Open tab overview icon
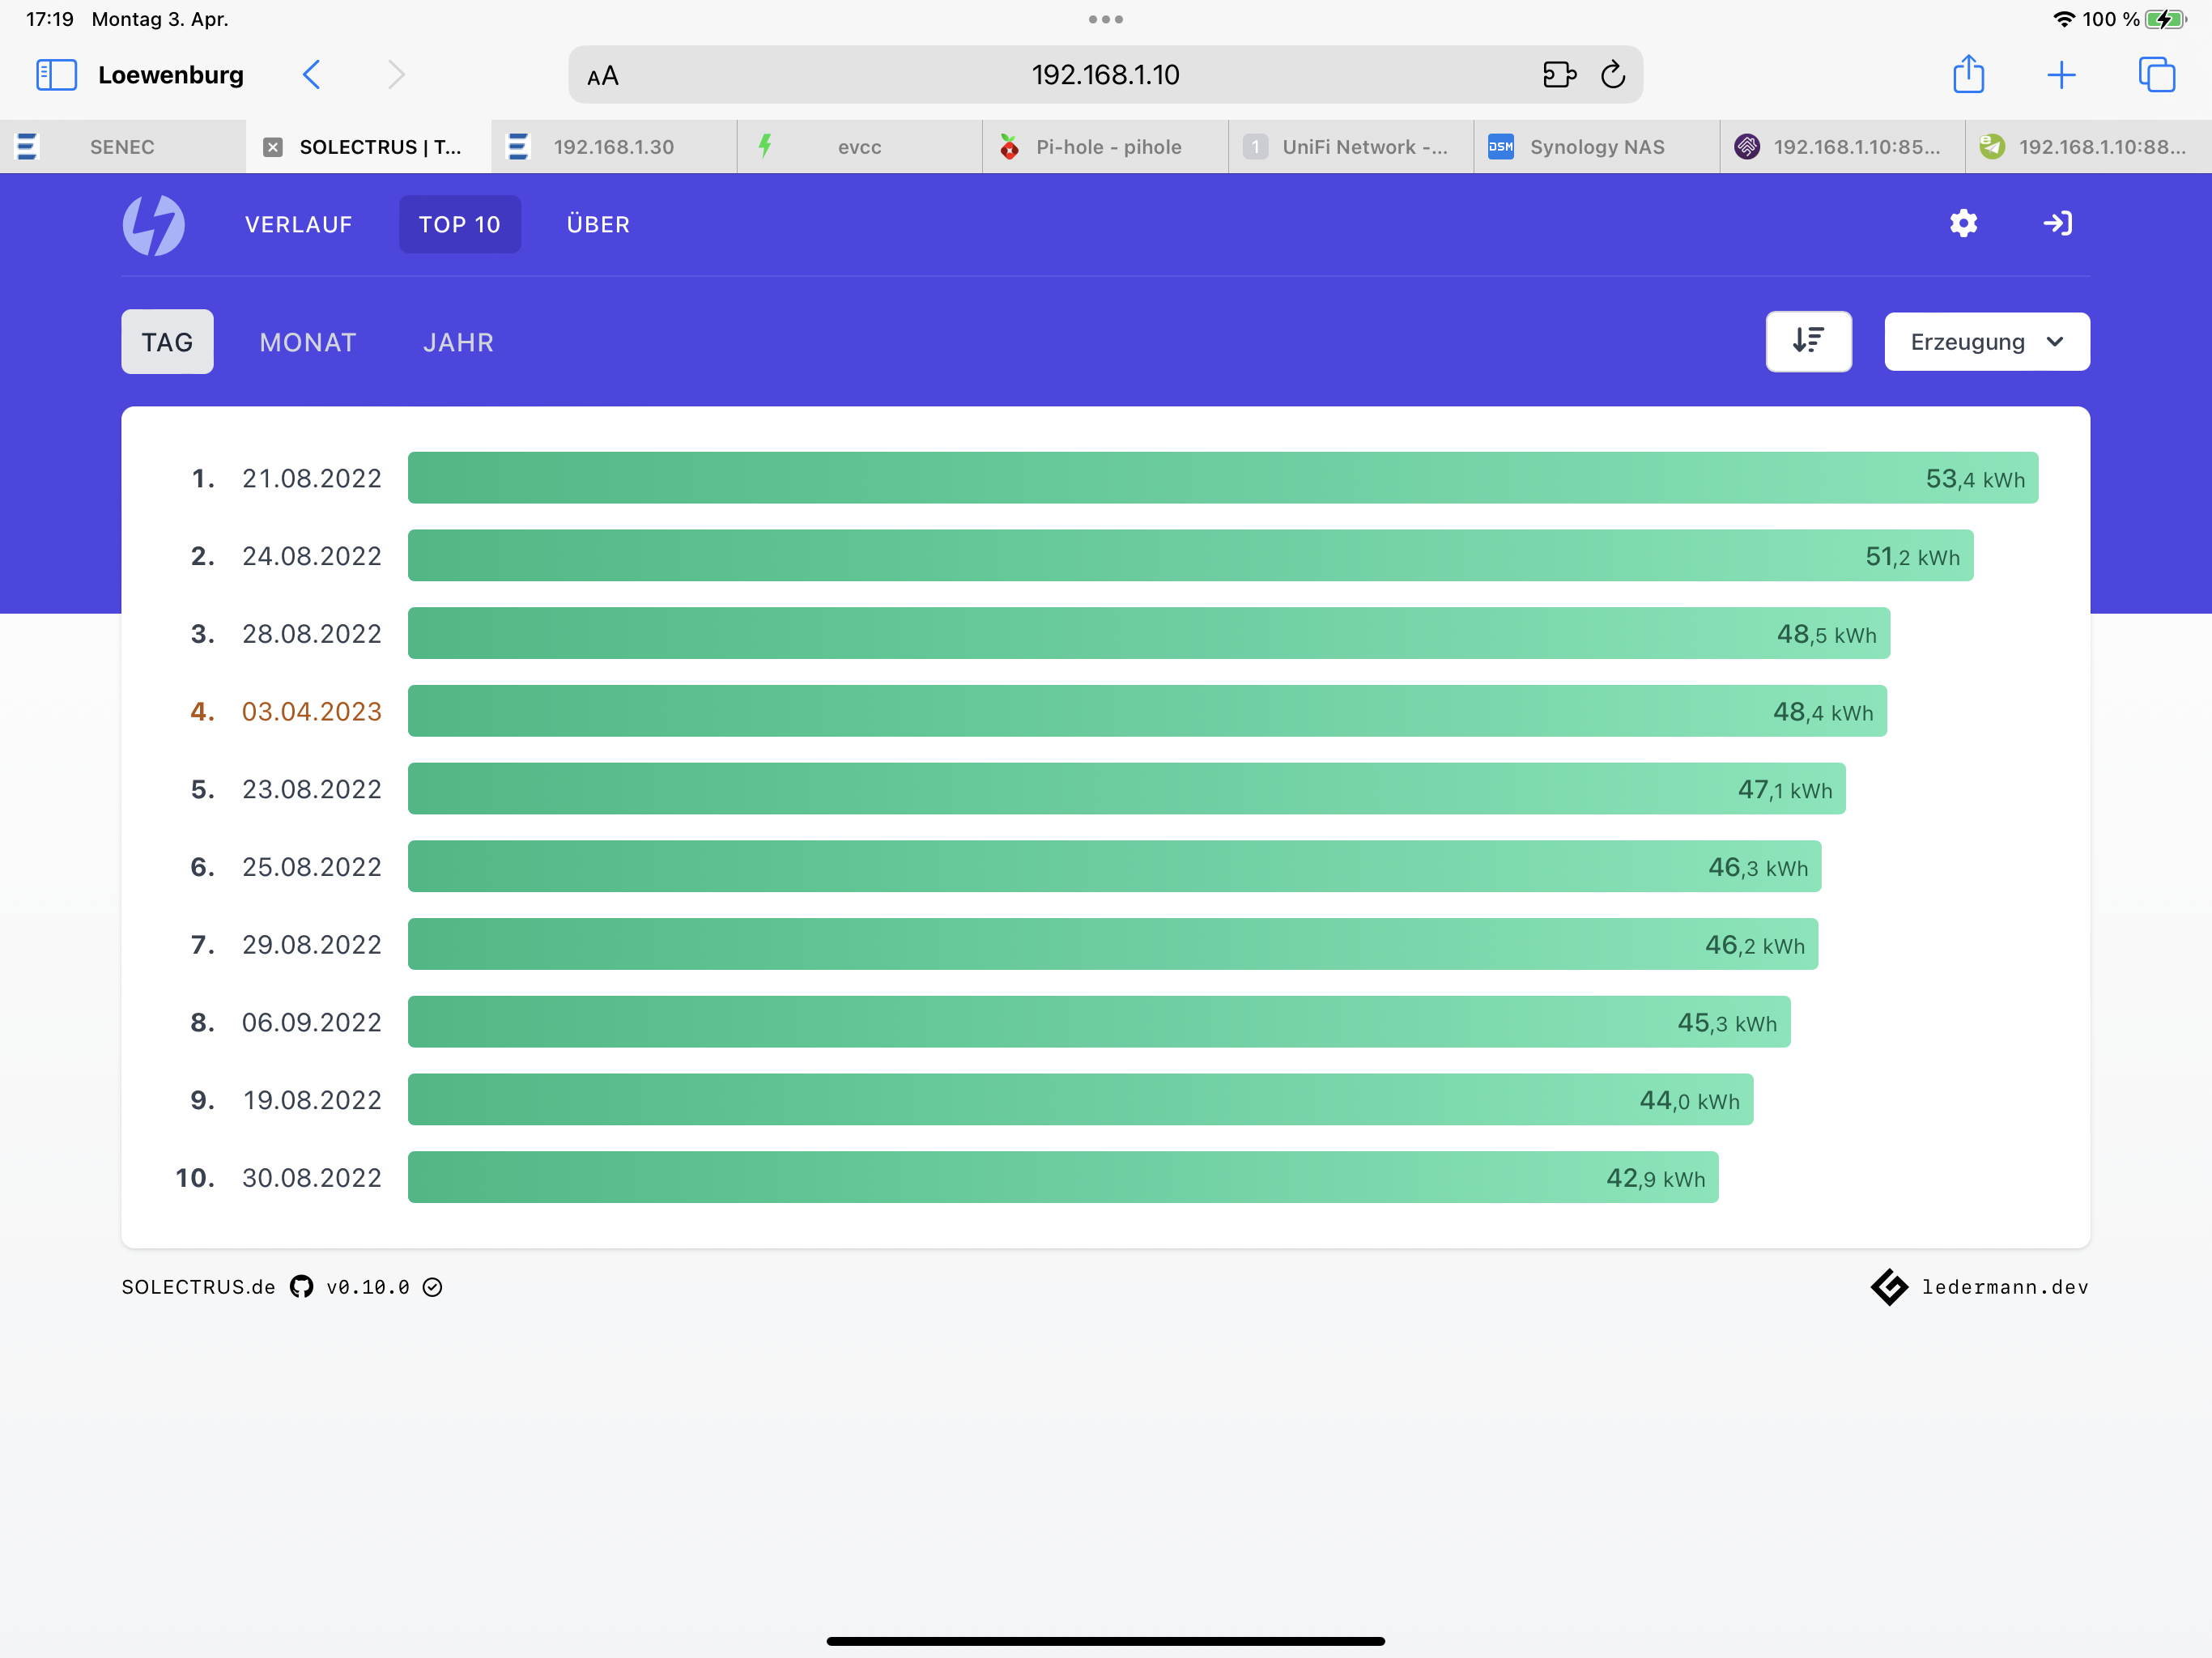 [2155, 75]
